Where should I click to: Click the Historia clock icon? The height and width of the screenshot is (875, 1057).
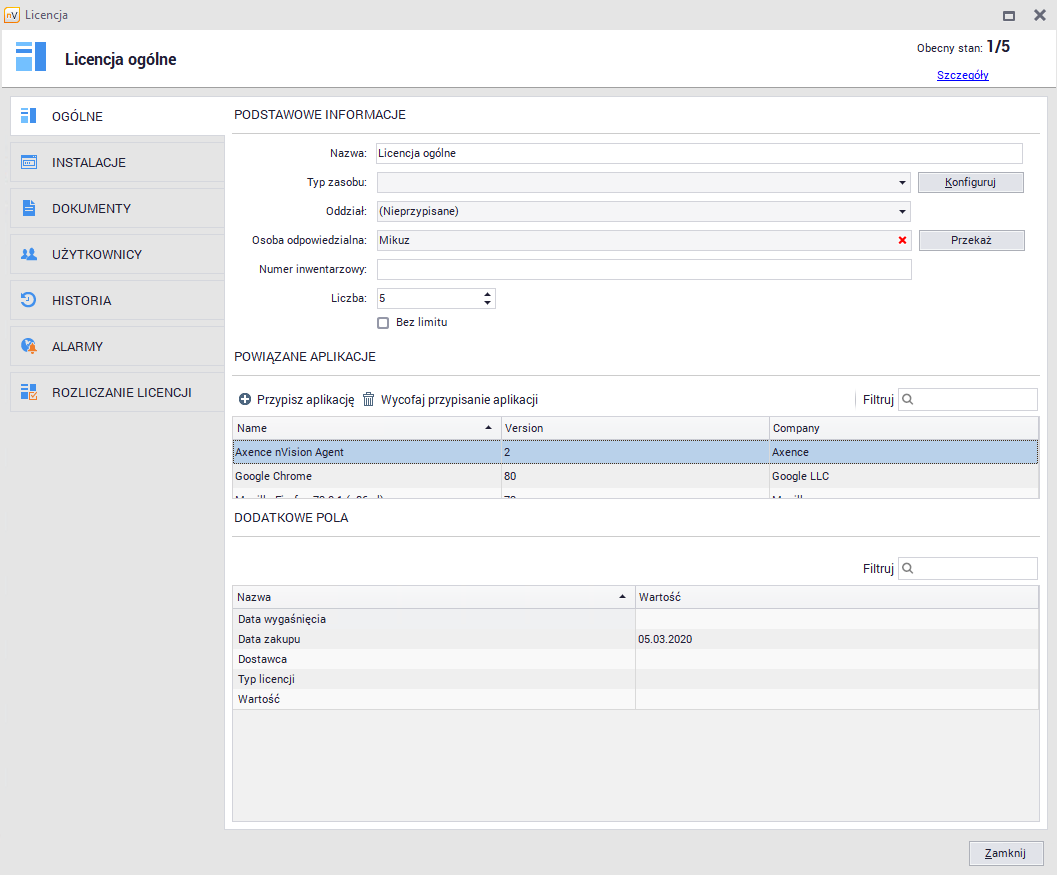(29, 300)
